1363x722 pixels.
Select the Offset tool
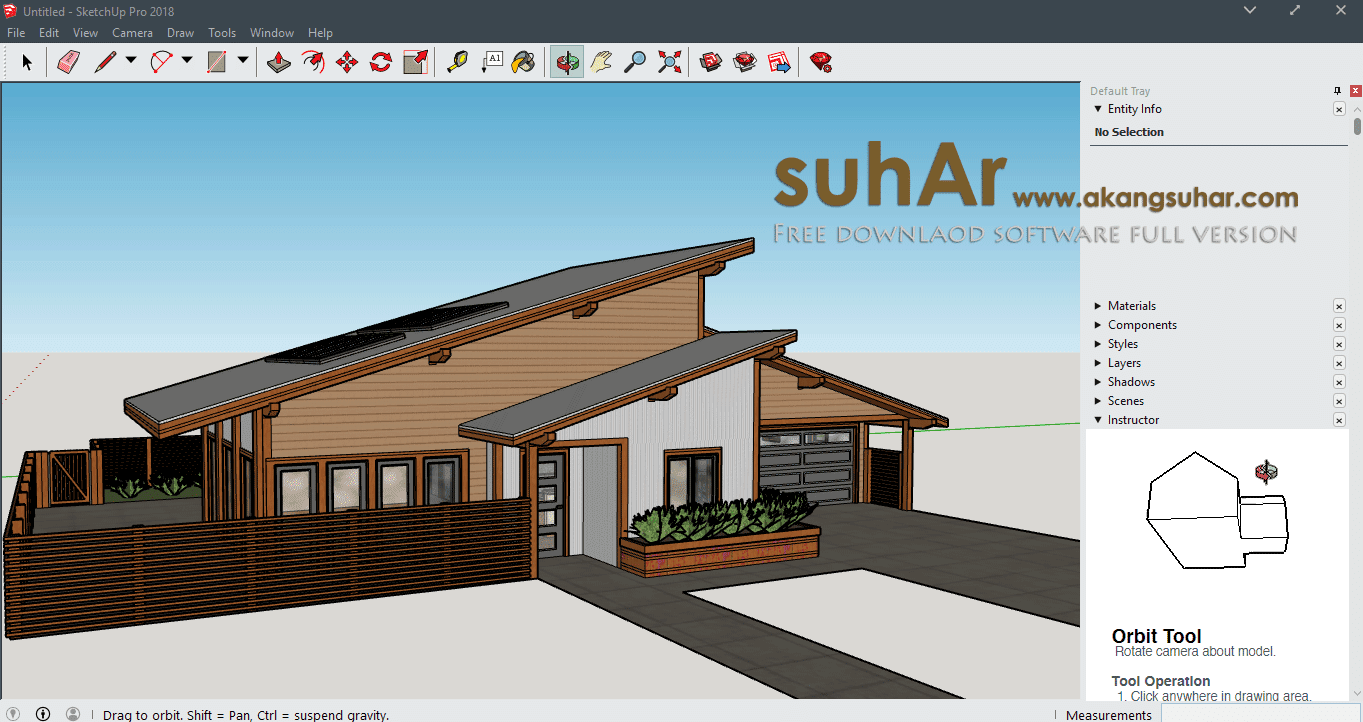(x=313, y=62)
